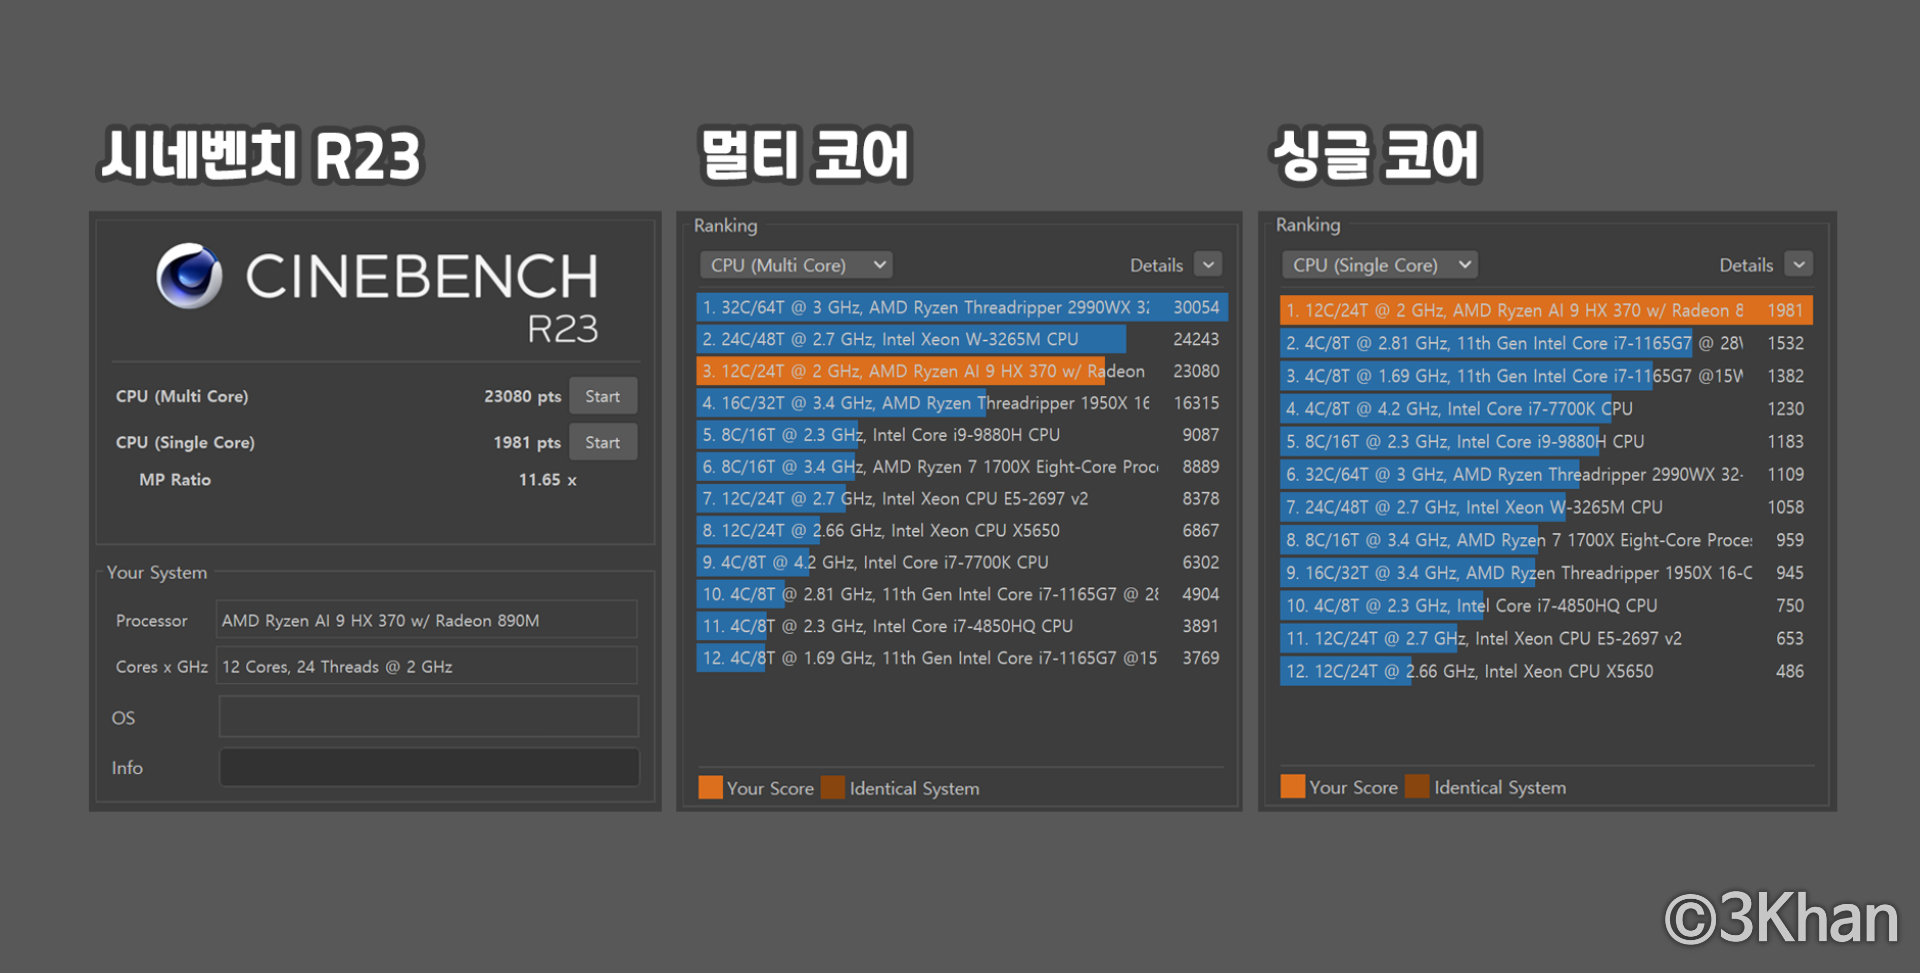1920x973 pixels.
Task: Select Xeon W-3265M row scoring 24243
Action: tap(961, 339)
